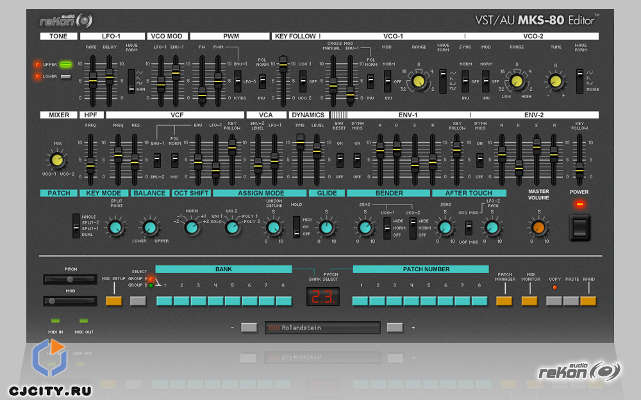Viewport: 641px width, 400px height.
Task: Click the patch name display field
Action: 323,328
